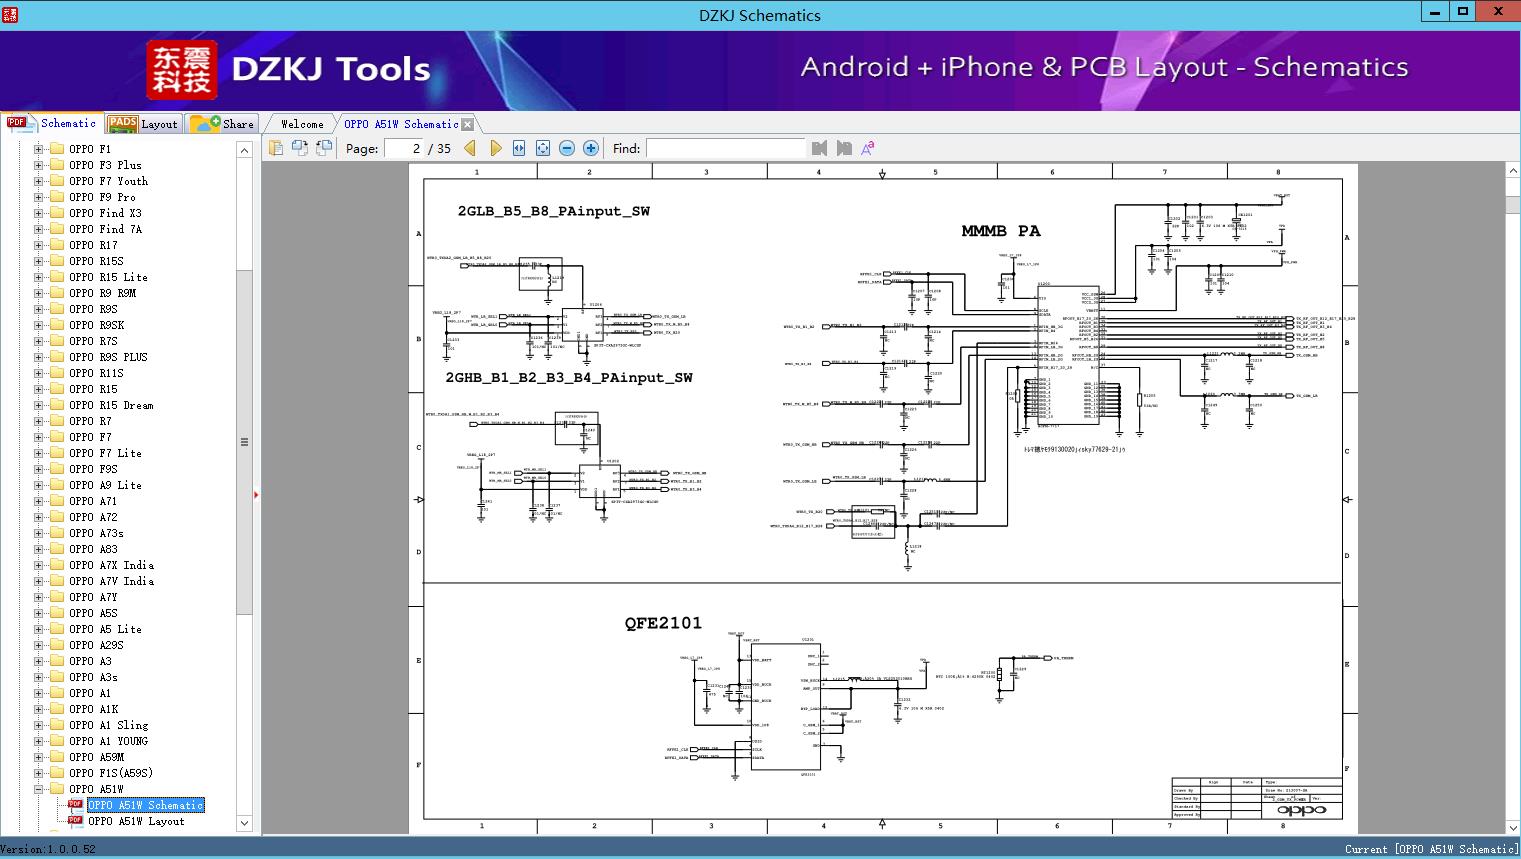Image resolution: width=1521 pixels, height=859 pixels.
Task: Zoom out with the minus icon
Action: (567, 148)
